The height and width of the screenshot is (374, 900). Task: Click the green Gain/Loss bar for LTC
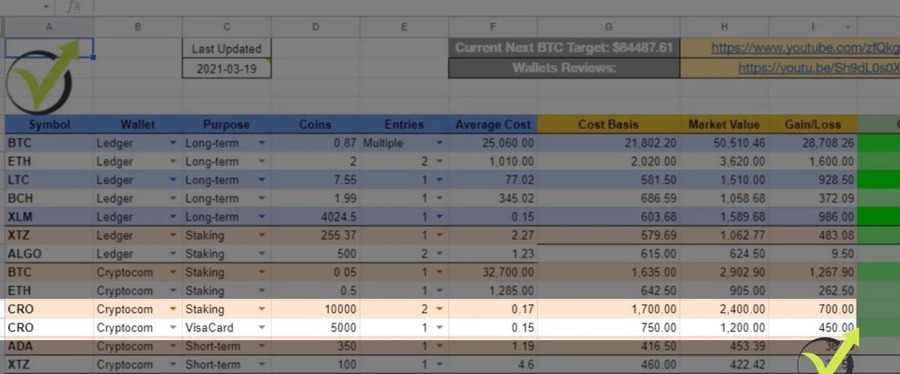[878, 180]
